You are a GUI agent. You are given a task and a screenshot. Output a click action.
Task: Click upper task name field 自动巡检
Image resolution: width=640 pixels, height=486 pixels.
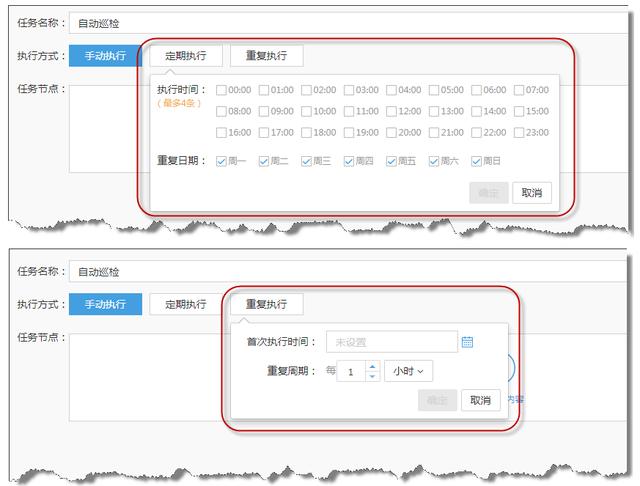(349, 23)
